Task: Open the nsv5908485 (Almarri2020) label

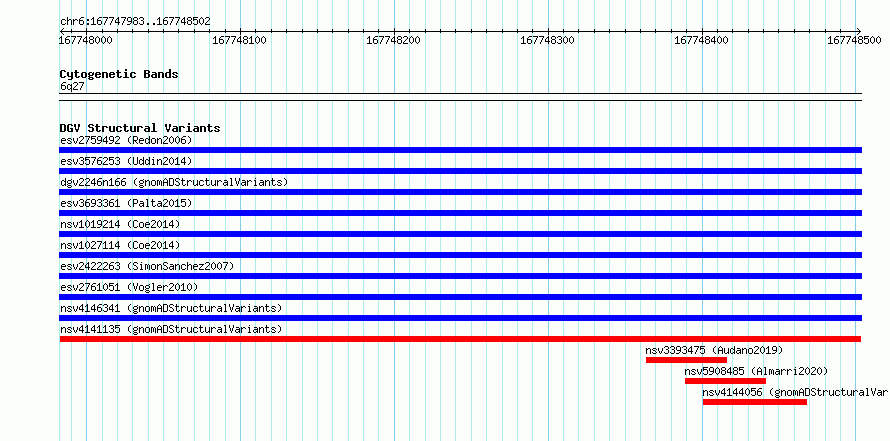Action: pyautogui.click(x=756, y=371)
